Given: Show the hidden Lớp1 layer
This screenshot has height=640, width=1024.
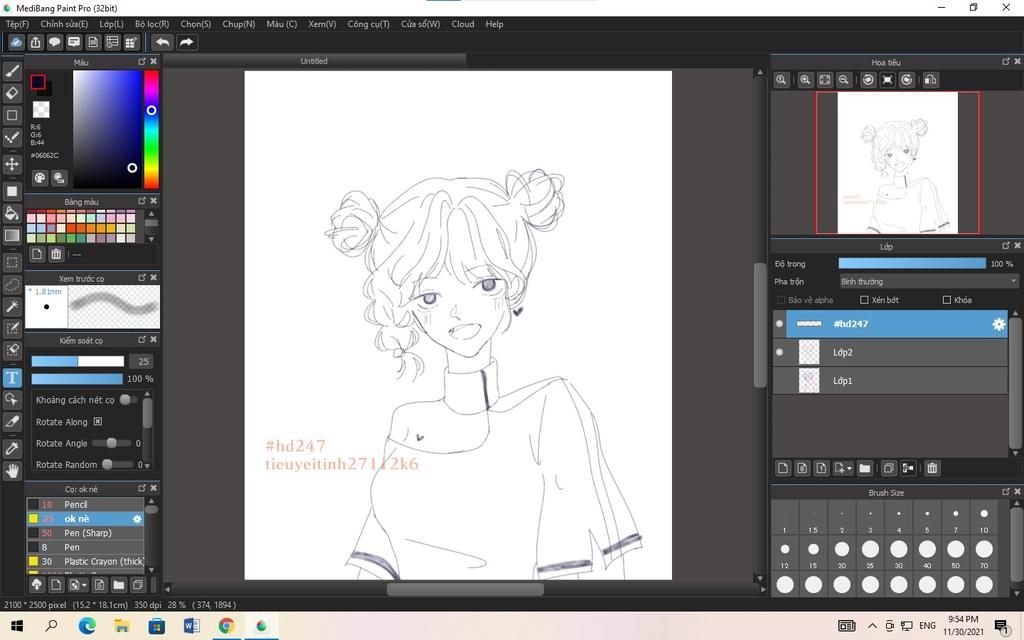Looking at the screenshot, I should pyautogui.click(x=779, y=381).
